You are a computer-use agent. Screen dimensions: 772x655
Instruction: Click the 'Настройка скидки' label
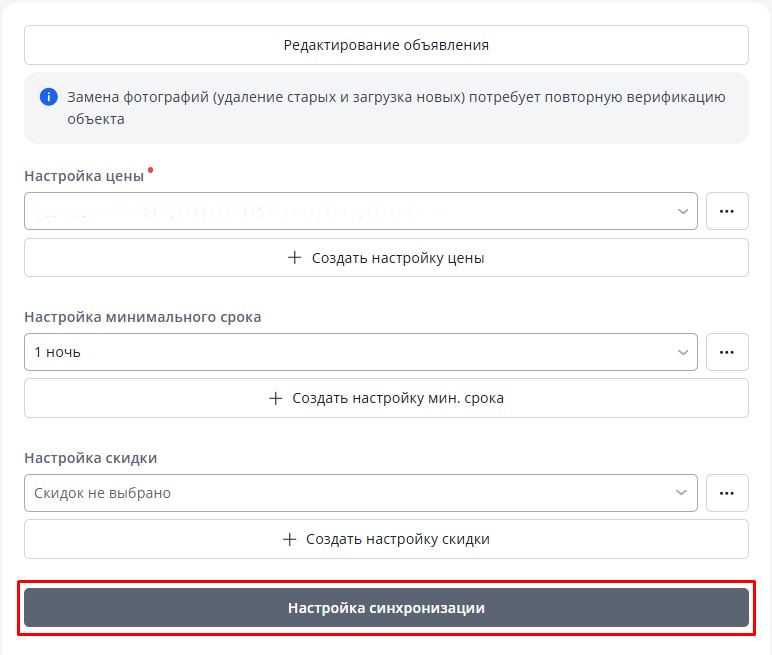pos(90,458)
